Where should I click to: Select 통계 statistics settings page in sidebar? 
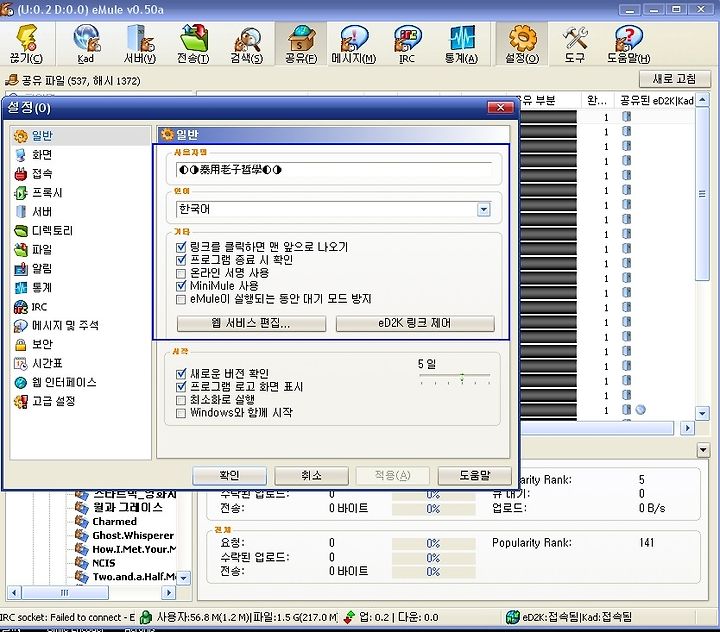(x=34, y=288)
